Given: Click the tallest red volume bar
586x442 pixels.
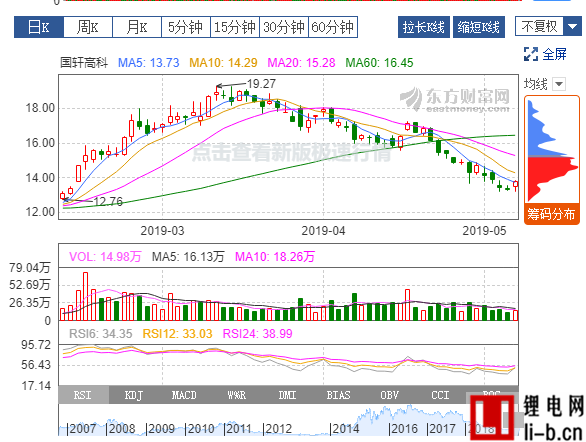Looking at the screenshot, I should point(86,296).
